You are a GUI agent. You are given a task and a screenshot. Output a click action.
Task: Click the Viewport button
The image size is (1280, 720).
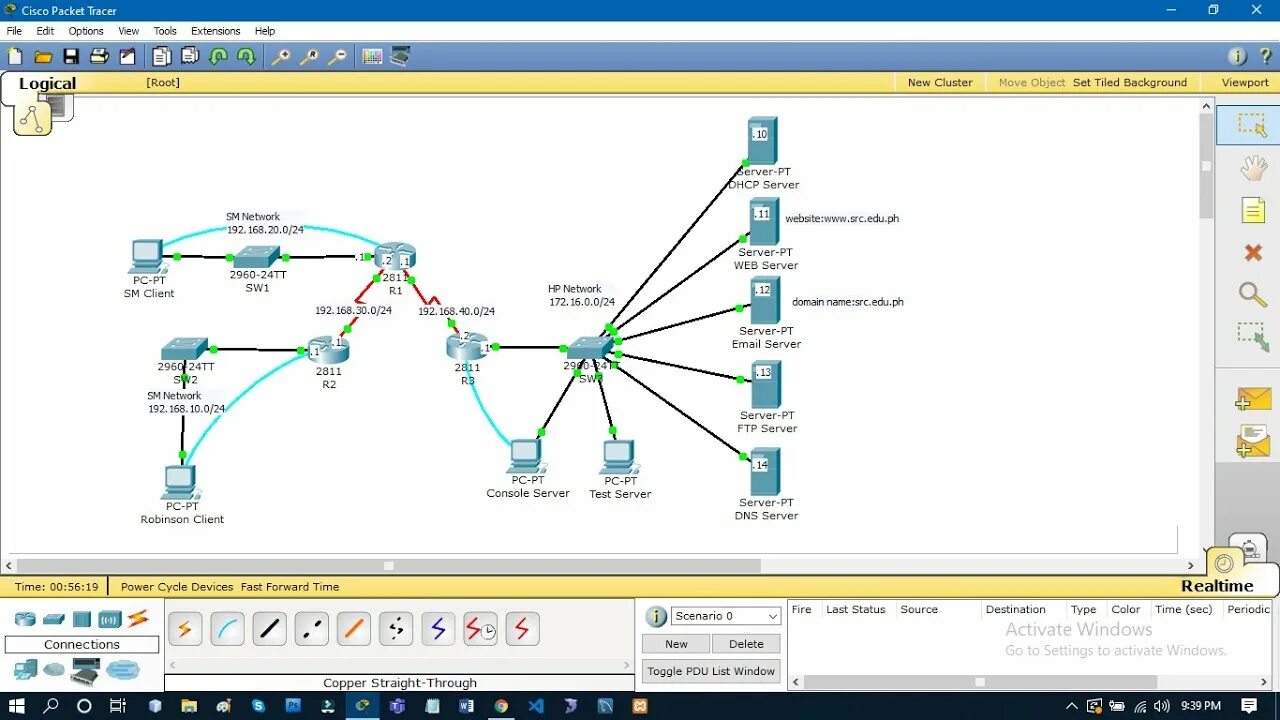(1245, 82)
